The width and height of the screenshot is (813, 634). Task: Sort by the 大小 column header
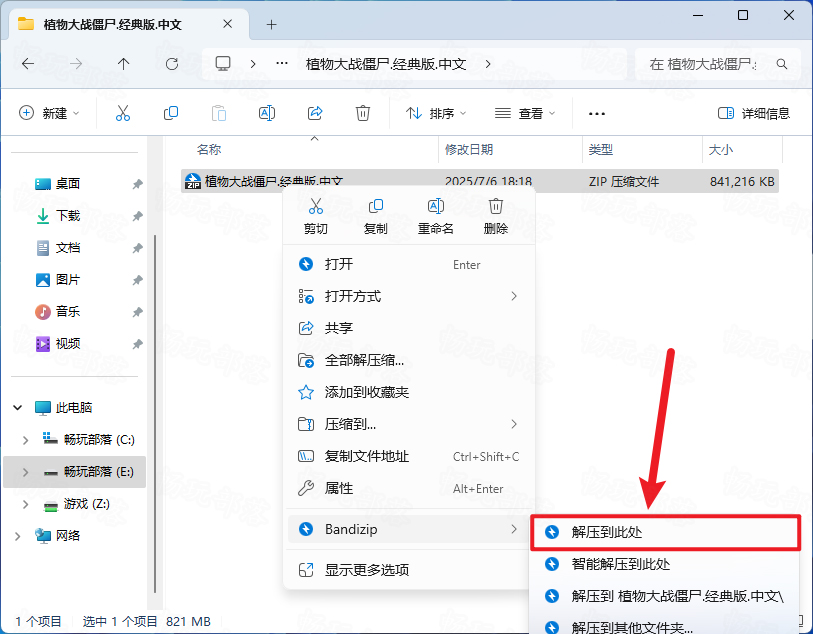tap(721, 150)
